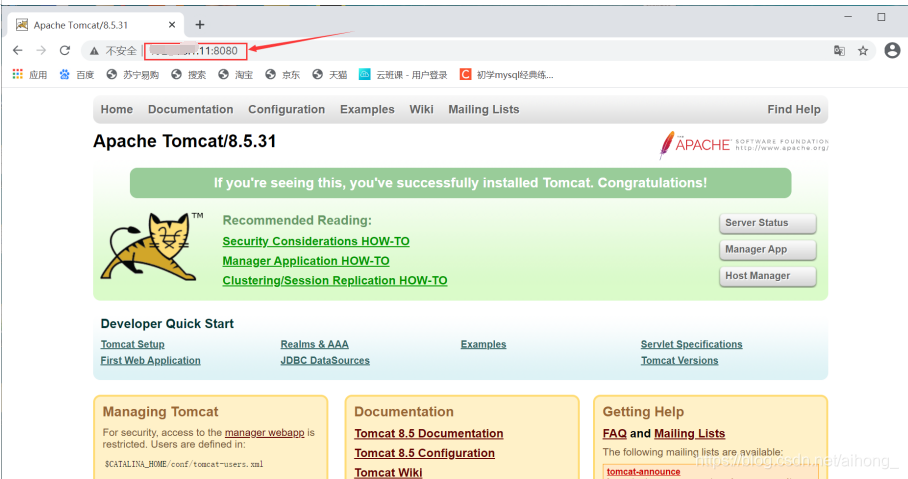
Task: Open the translate page icon
Action: tap(839, 51)
